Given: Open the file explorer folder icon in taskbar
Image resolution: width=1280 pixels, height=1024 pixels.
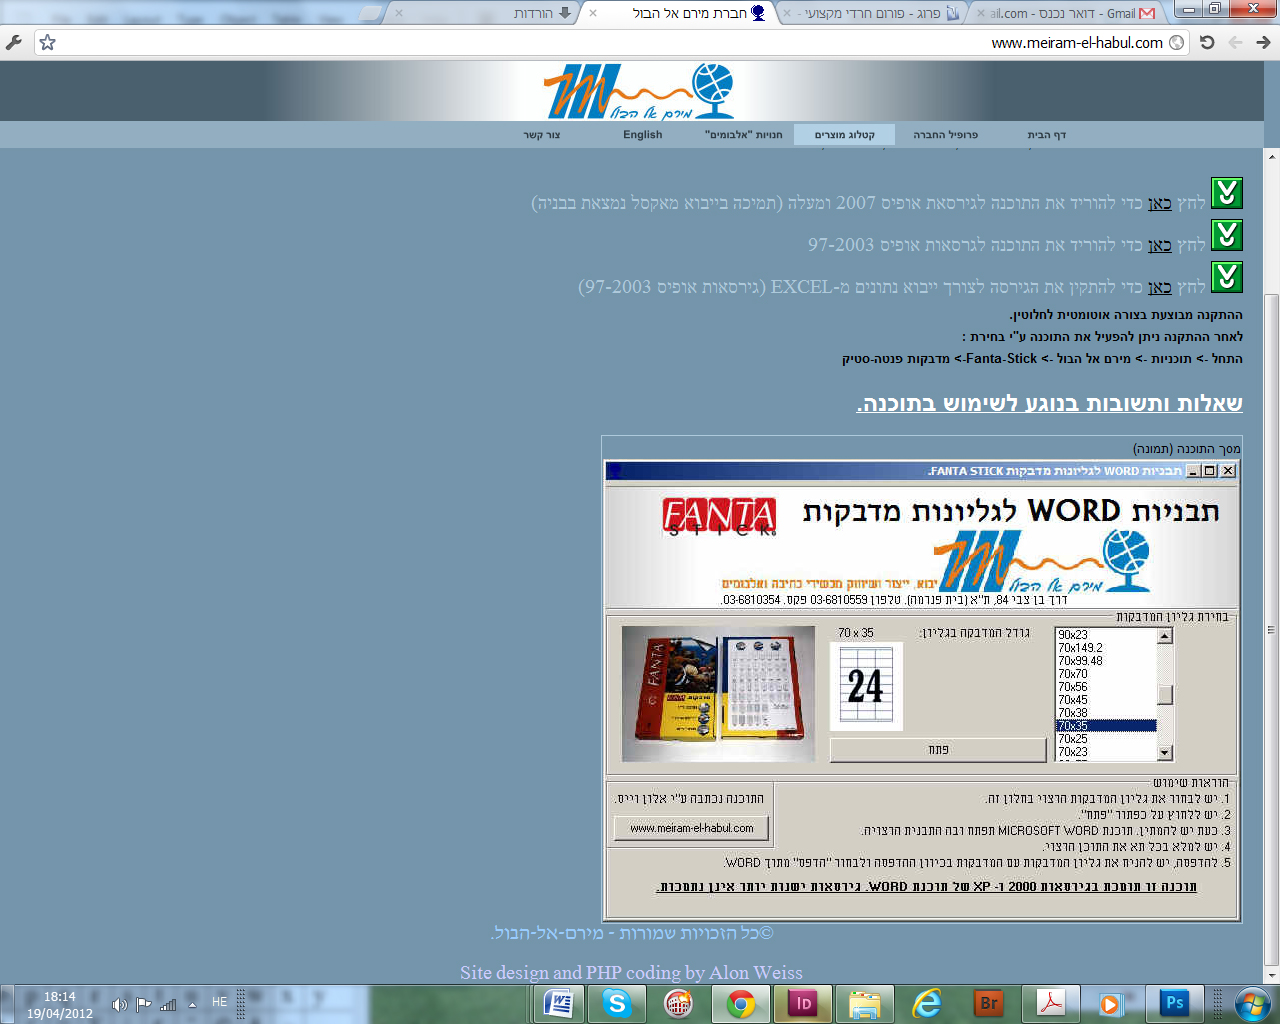Looking at the screenshot, I should [864, 1003].
